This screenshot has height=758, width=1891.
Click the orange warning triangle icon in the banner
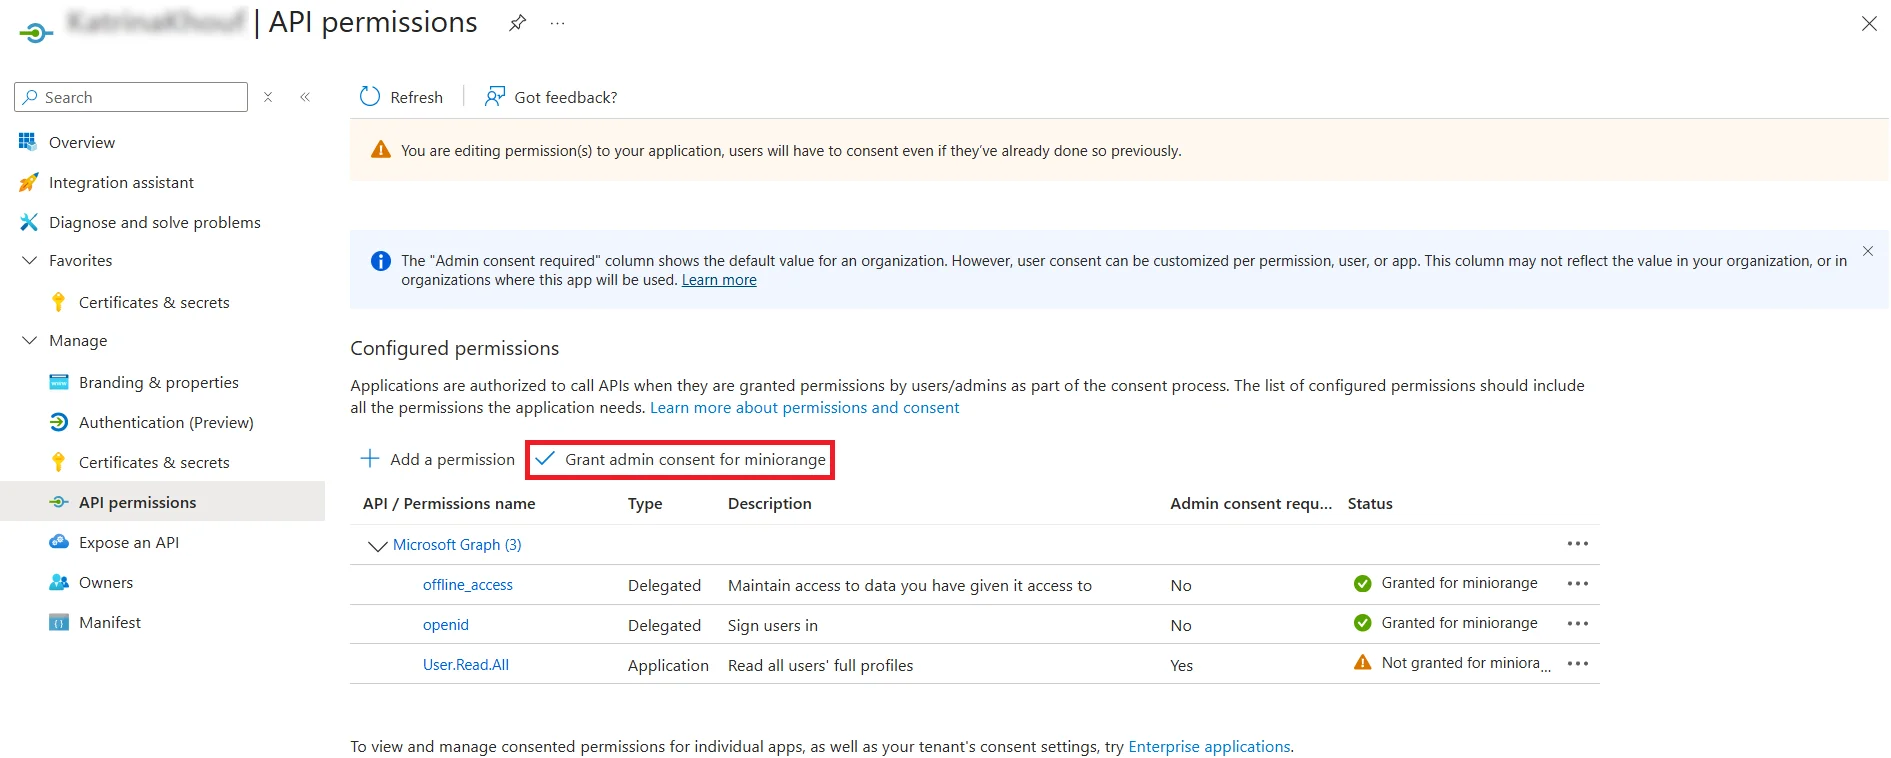(x=381, y=150)
